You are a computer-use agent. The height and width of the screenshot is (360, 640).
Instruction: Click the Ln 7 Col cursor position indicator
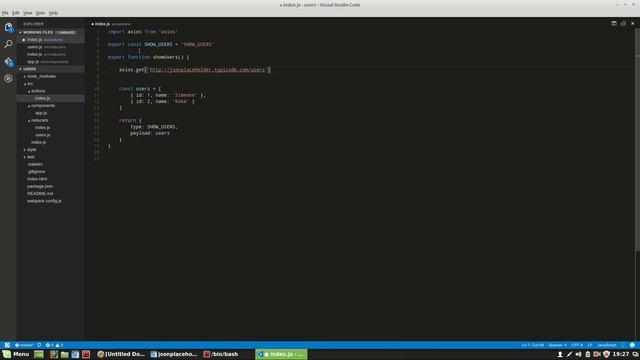[533, 345]
